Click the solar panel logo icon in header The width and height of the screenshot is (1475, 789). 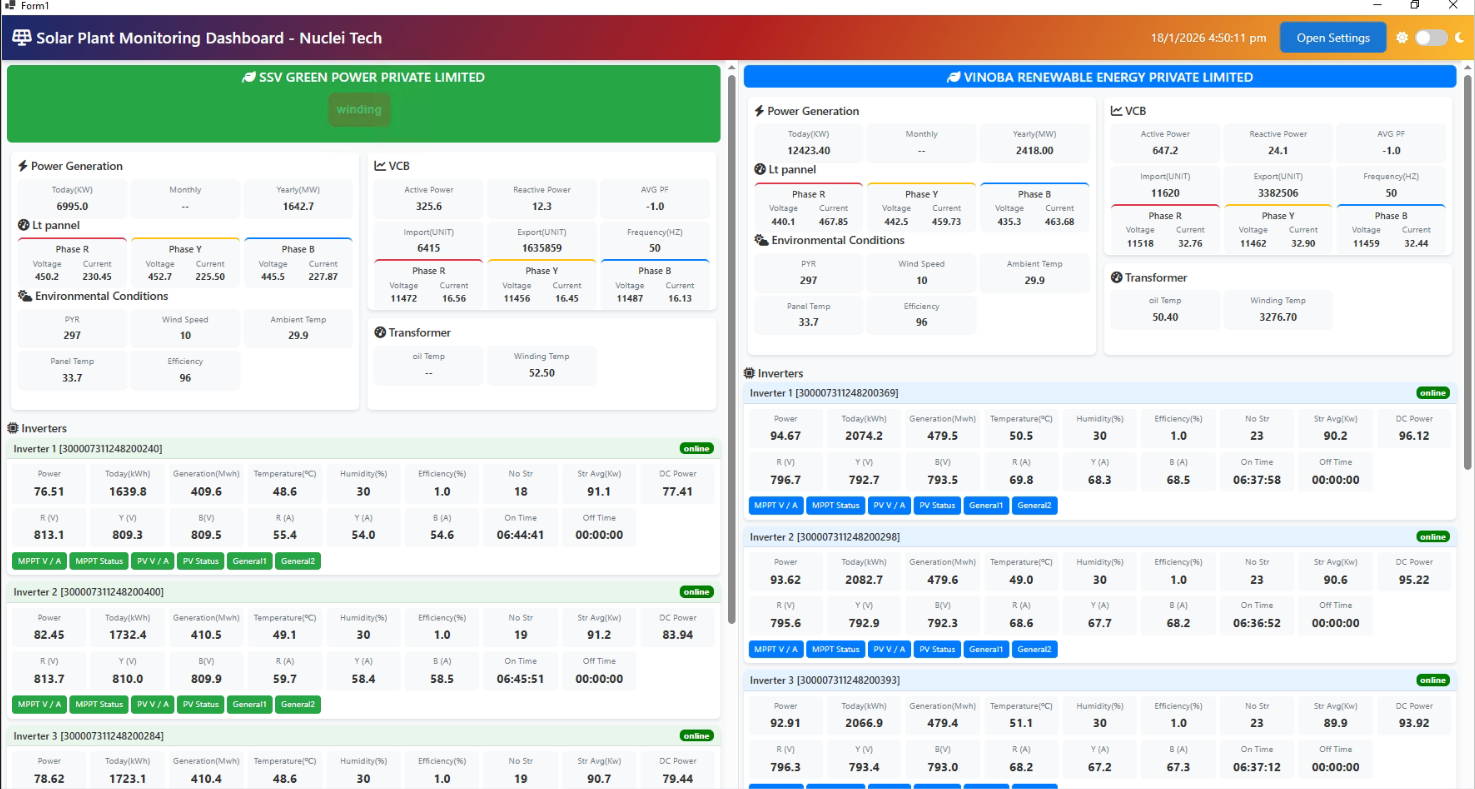21,38
